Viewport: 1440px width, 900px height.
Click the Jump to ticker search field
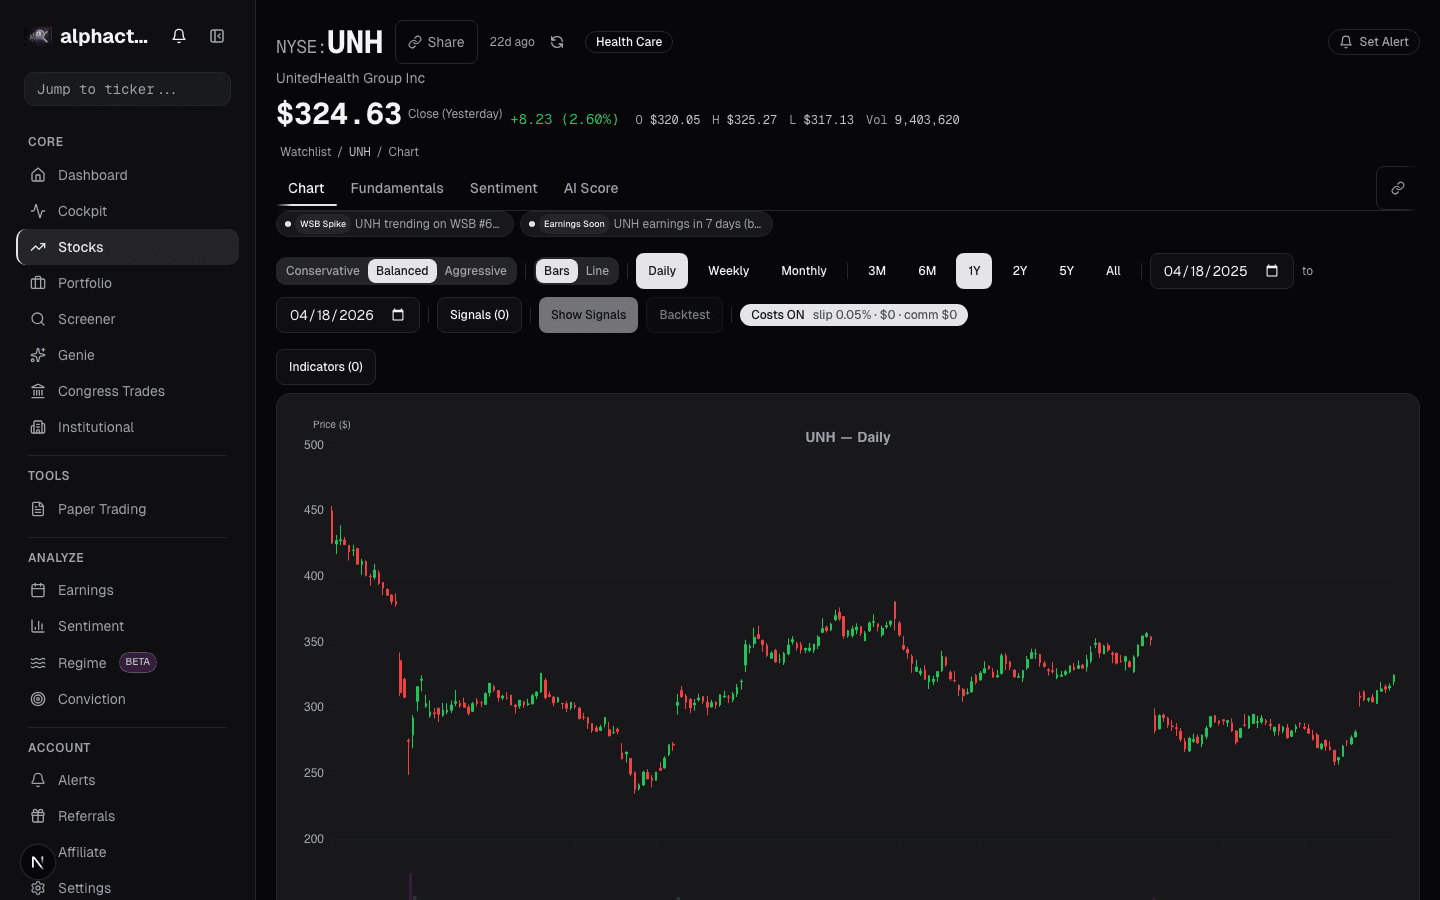pyautogui.click(x=127, y=89)
